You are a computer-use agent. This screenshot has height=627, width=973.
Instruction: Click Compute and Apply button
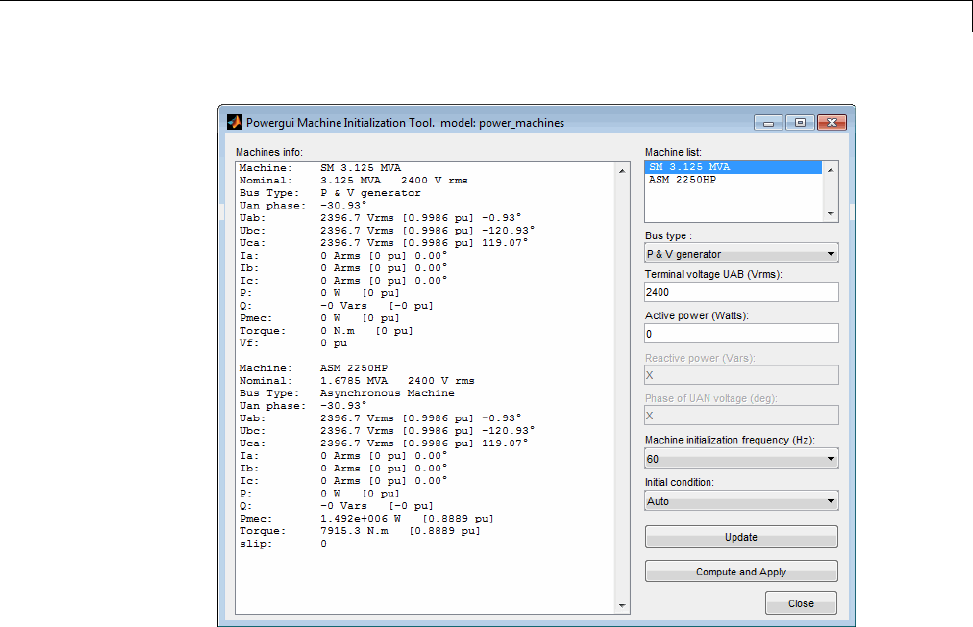(741, 572)
